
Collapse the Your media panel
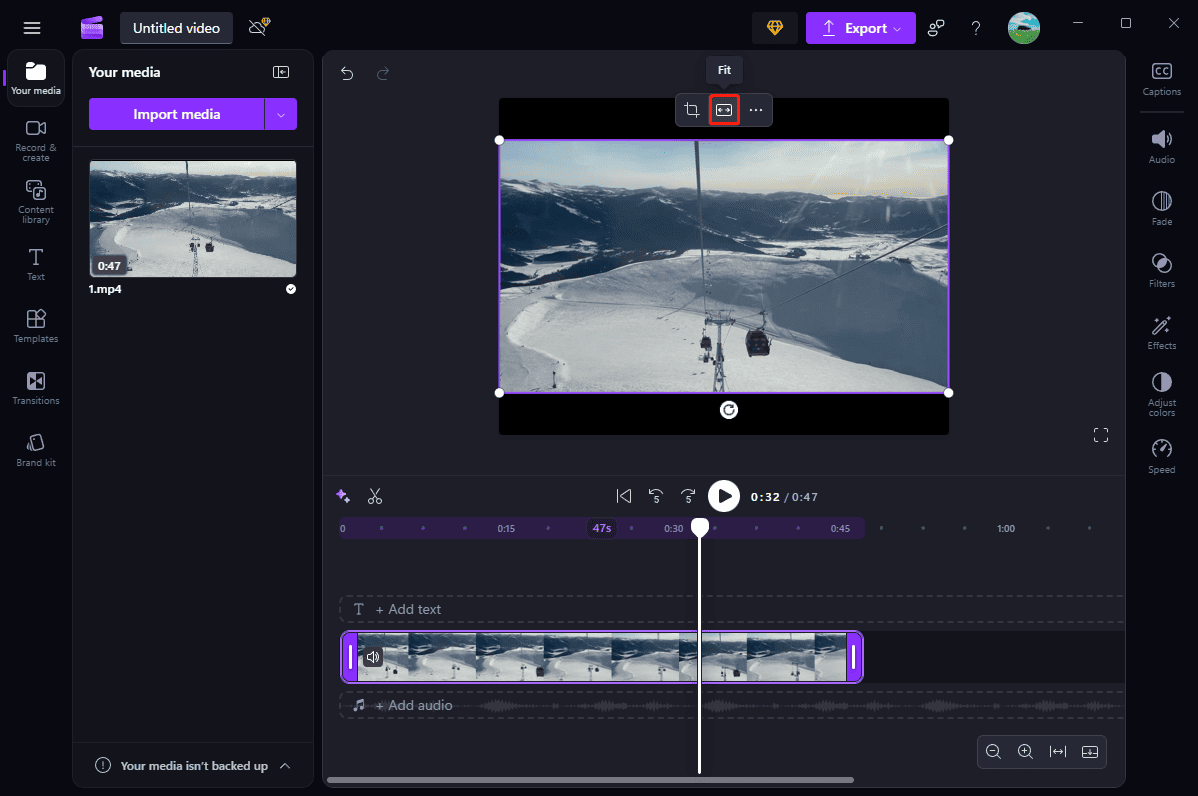(x=281, y=72)
